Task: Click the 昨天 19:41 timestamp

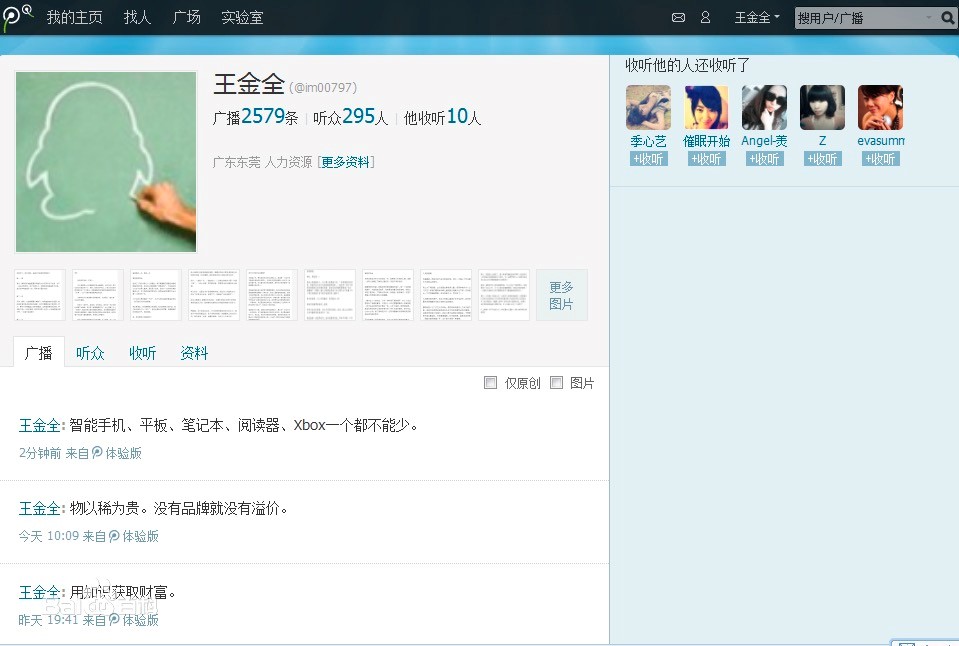Action: tap(48, 620)
